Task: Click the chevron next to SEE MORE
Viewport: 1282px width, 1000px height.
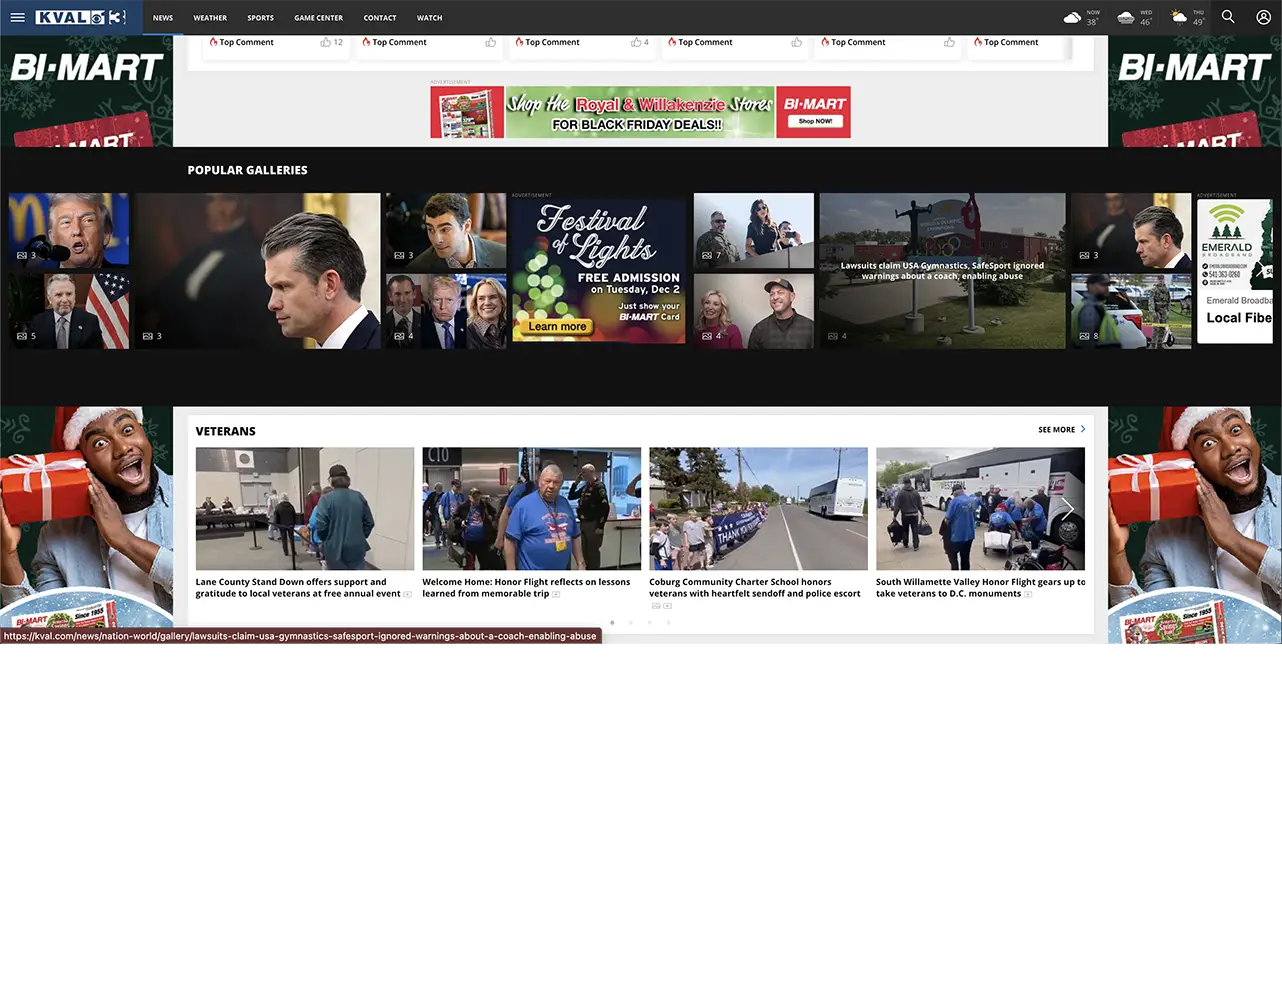Action: [x=1083, y=429]
